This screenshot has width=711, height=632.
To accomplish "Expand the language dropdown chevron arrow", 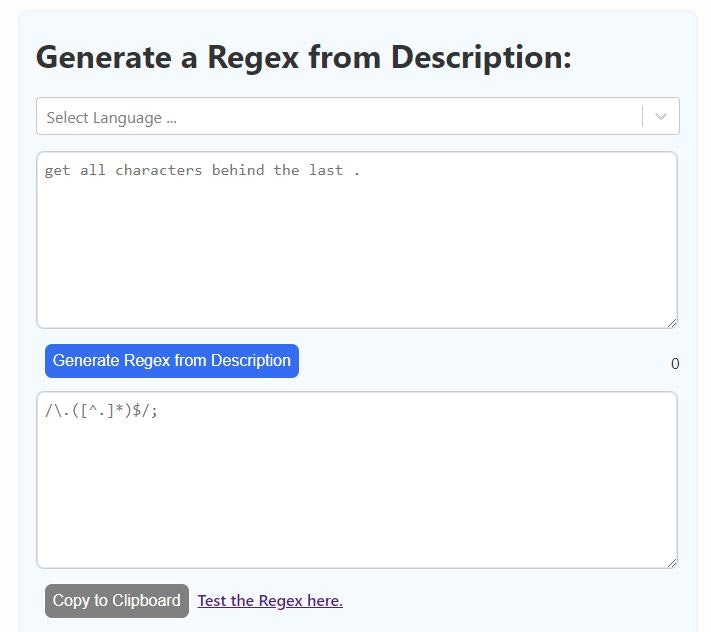I will [x=660, y=117].
